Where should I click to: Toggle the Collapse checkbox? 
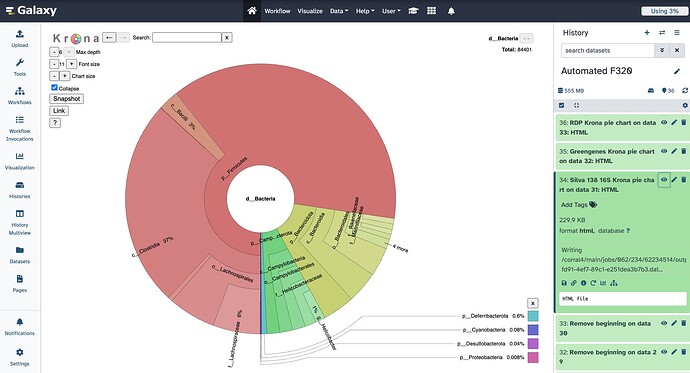(54, 88)
